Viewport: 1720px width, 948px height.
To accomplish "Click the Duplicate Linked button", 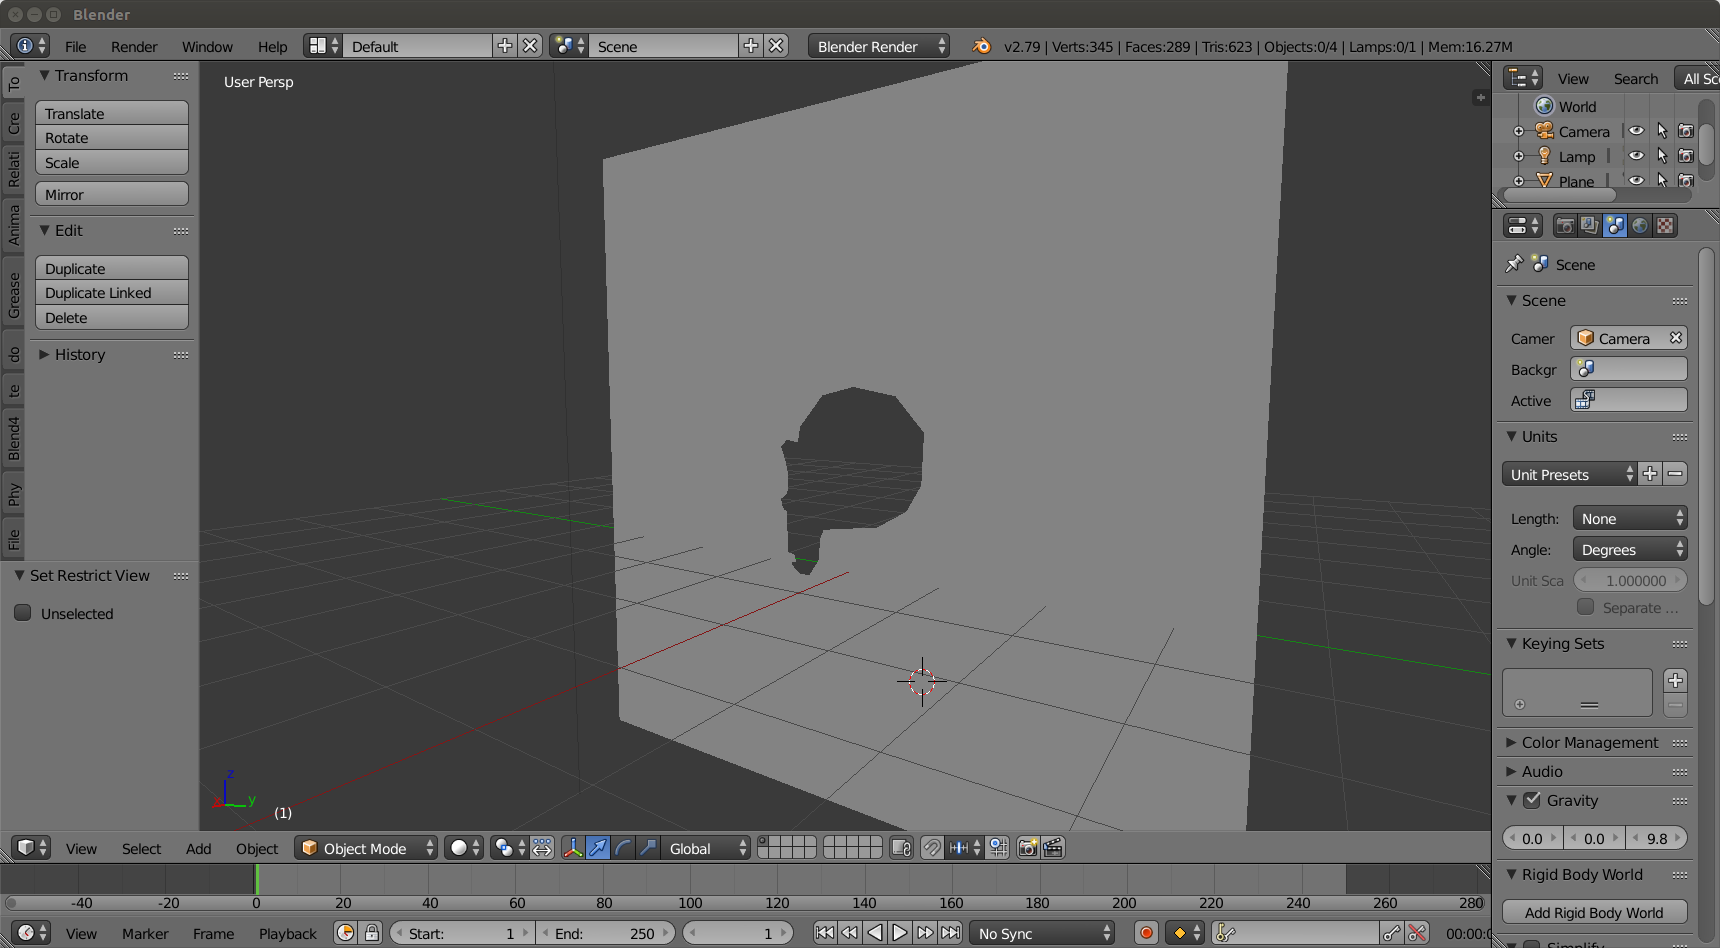I will (112, 292).
